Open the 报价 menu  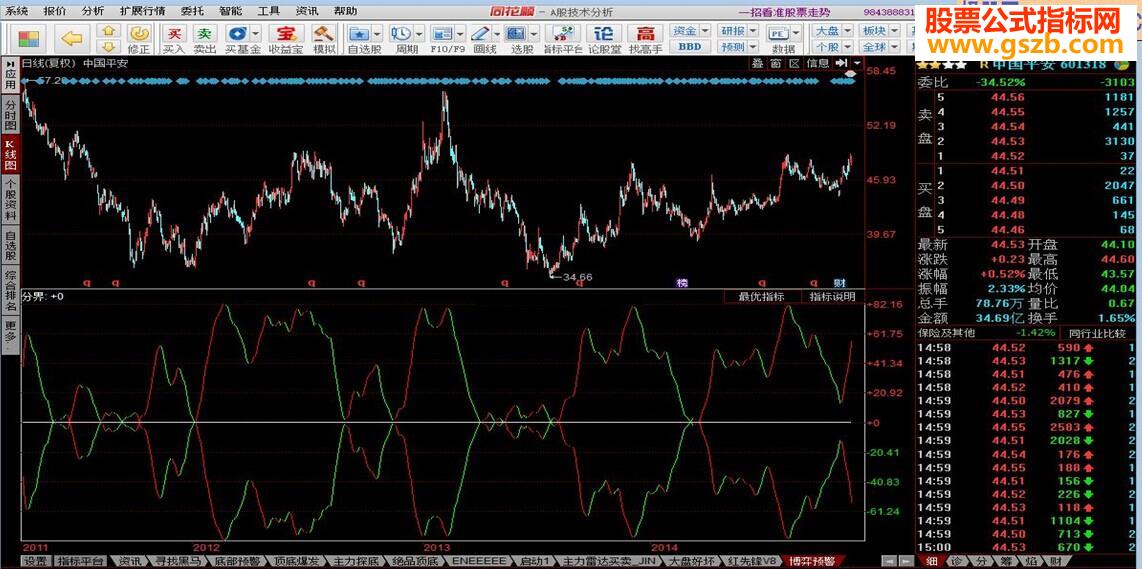(x=54, y=12)
